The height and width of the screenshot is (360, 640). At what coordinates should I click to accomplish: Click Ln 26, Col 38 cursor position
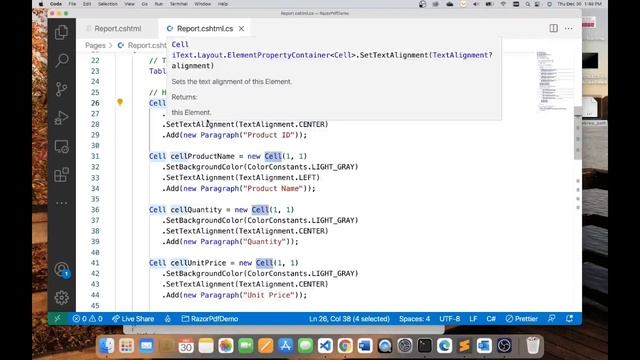349,319
